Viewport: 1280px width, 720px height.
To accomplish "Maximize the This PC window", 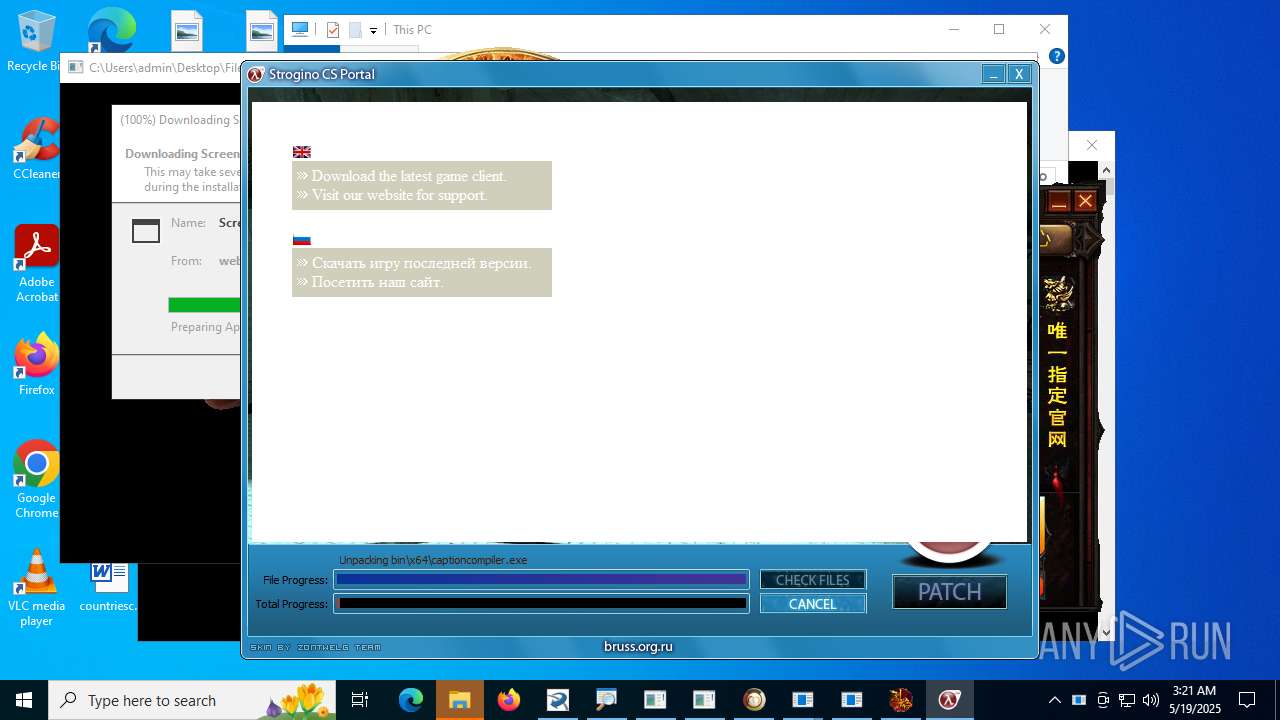I will point(998,29).
